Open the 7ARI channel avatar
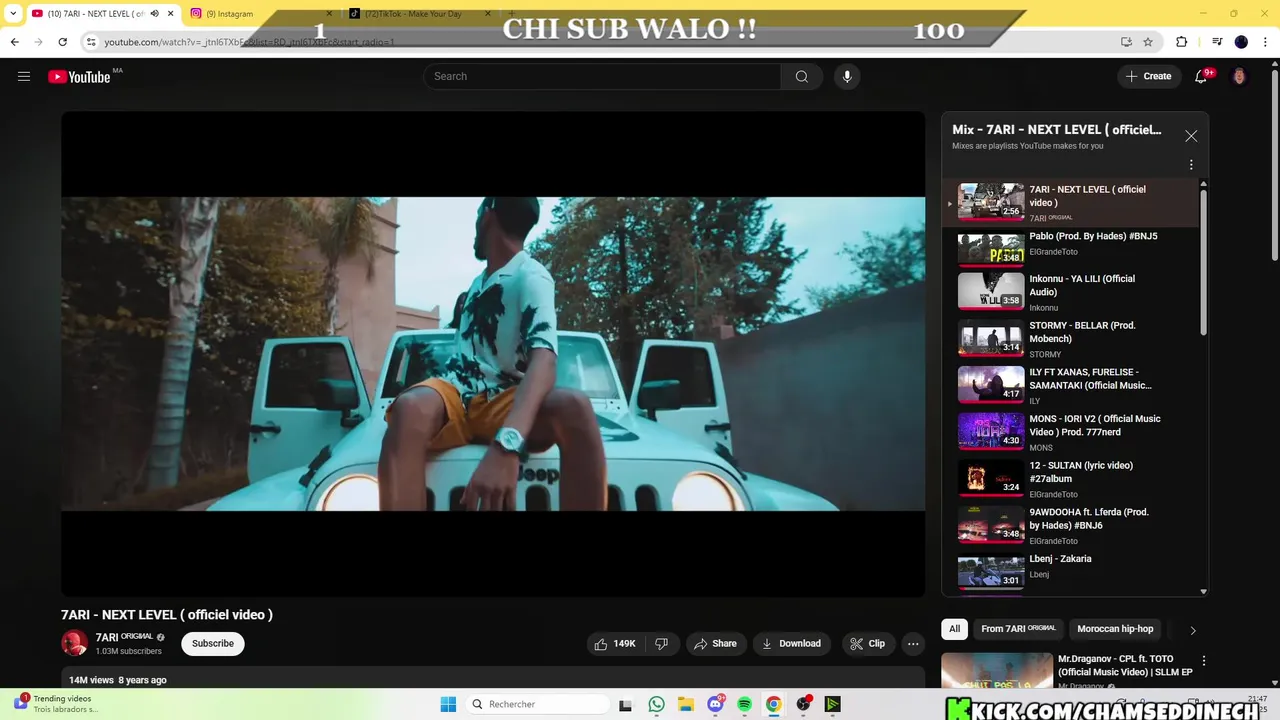Viewport: 1280px width, 720px height. [x=74, y=643]
